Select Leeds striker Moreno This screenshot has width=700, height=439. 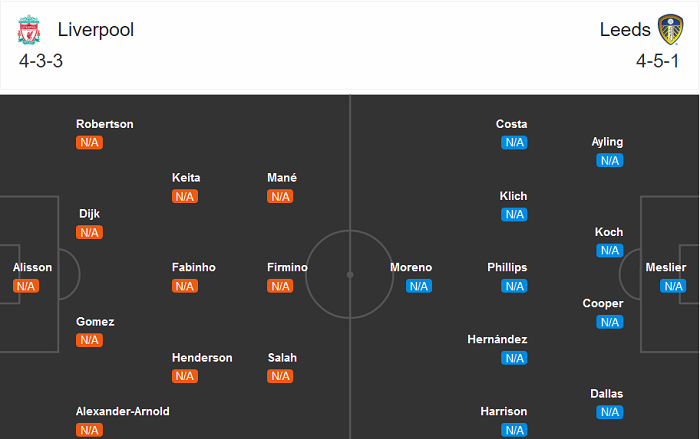(x=411, y=268)
